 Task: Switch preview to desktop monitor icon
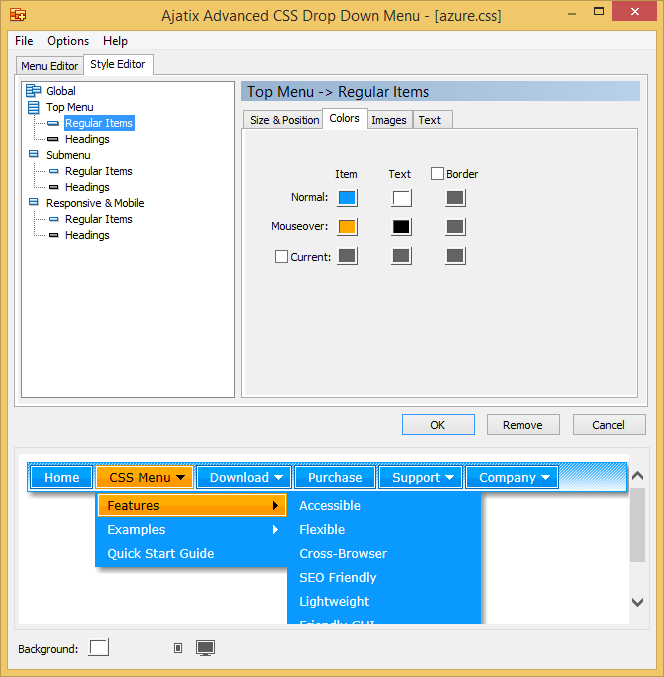coord(206,648)
